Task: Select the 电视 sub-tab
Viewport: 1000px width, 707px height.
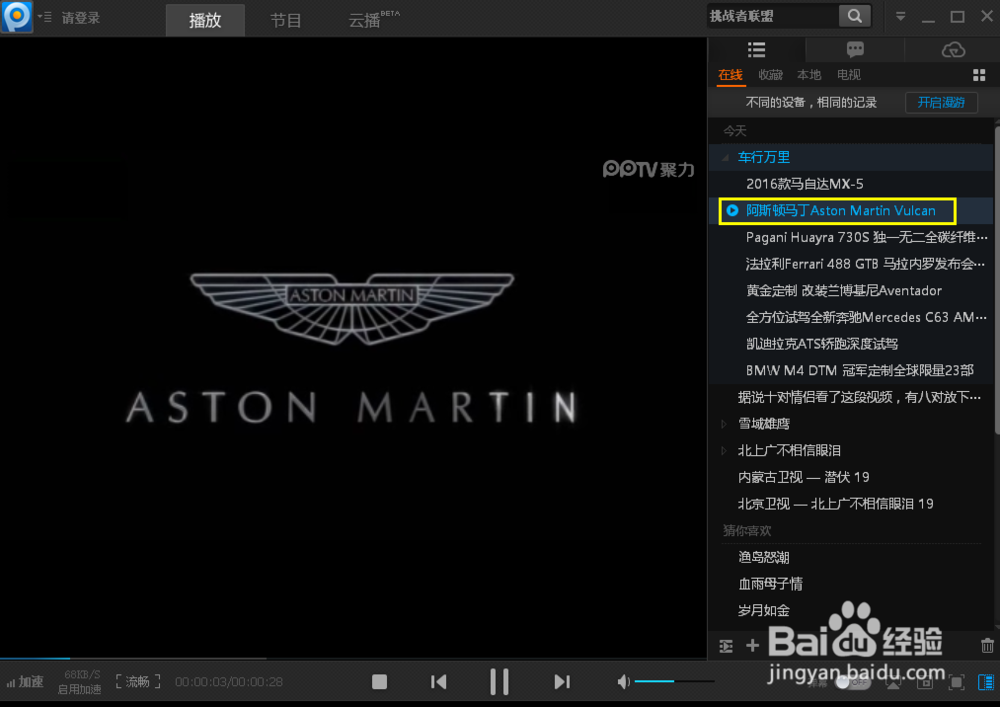Action: pyautogui.click(x=848, y=75)
